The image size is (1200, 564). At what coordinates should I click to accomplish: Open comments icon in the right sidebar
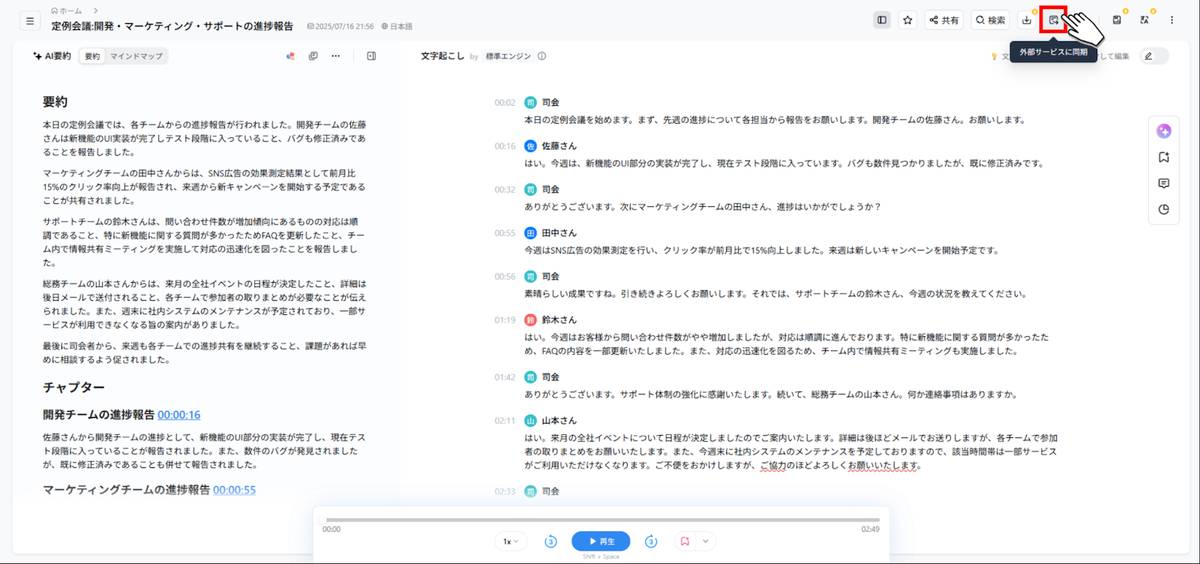coord(1164,183)
